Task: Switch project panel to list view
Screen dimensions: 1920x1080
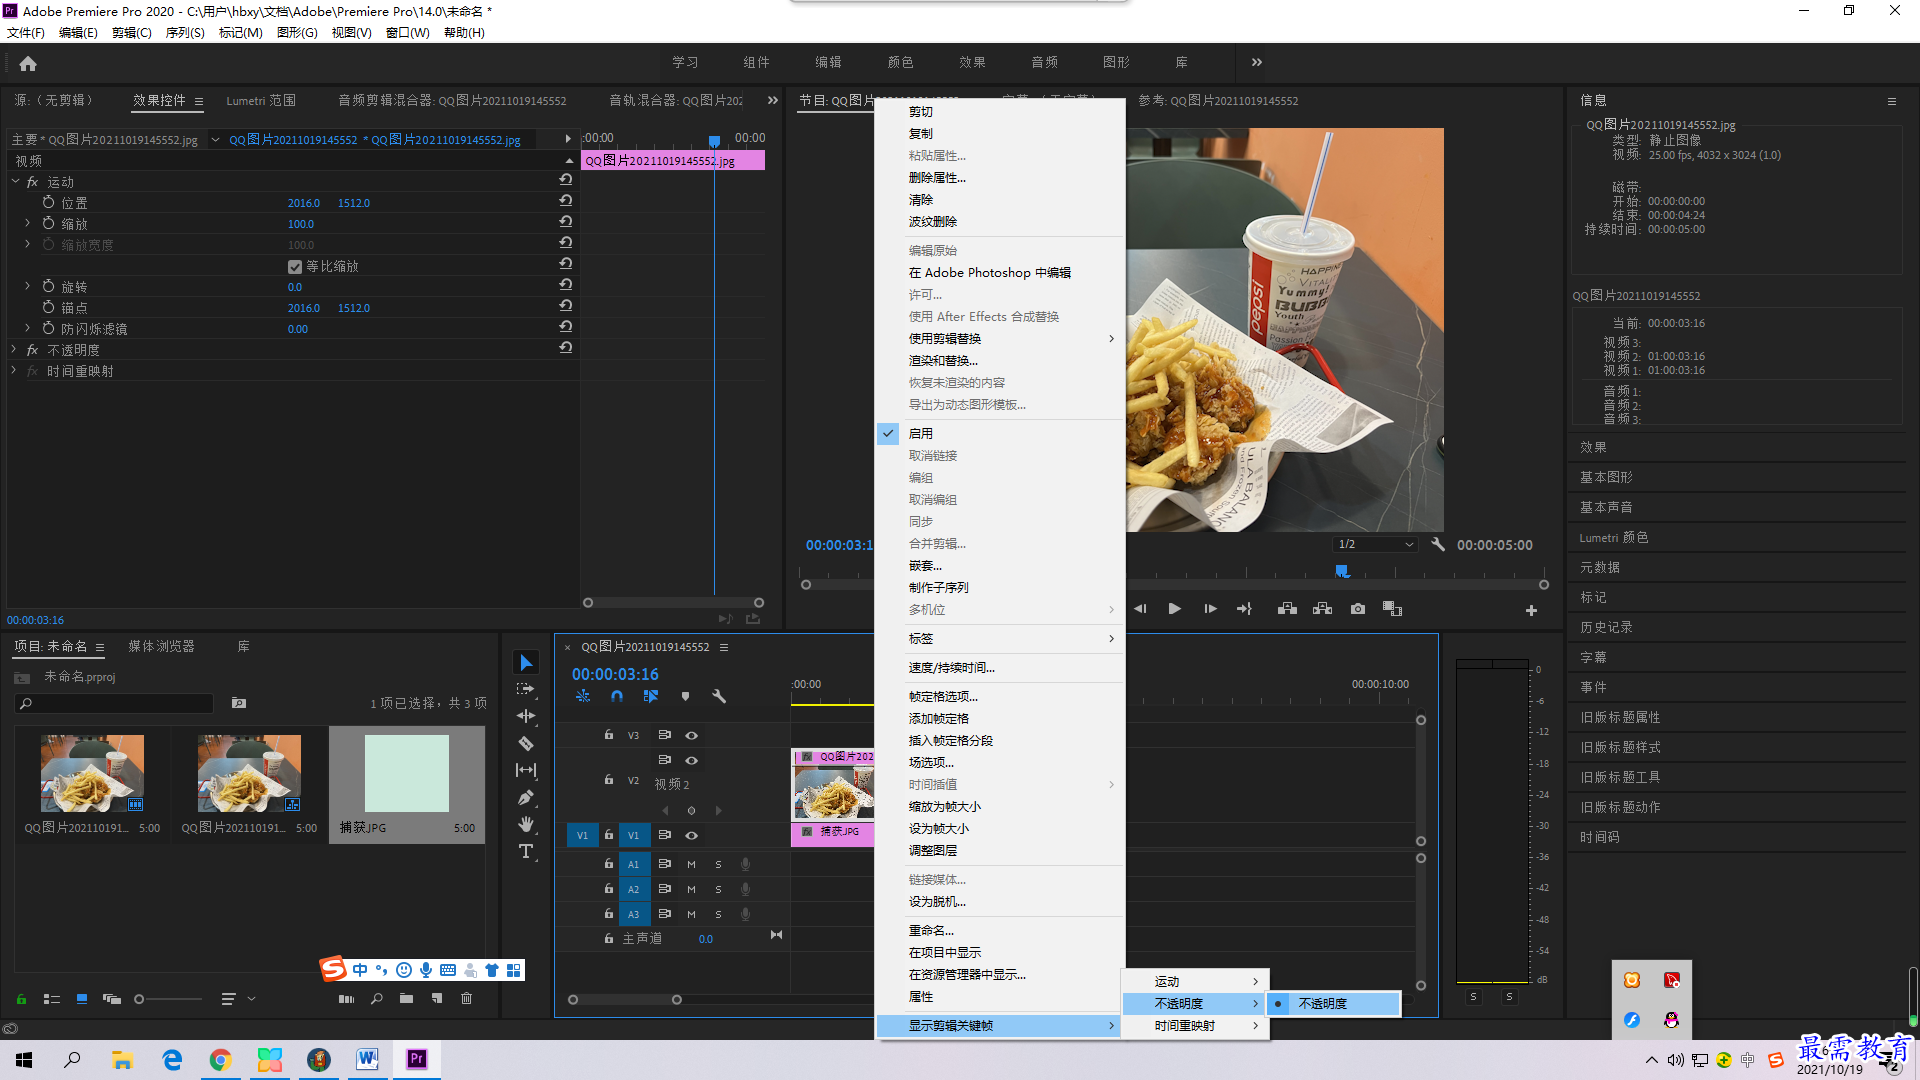Action: click(x=52, y=998)
